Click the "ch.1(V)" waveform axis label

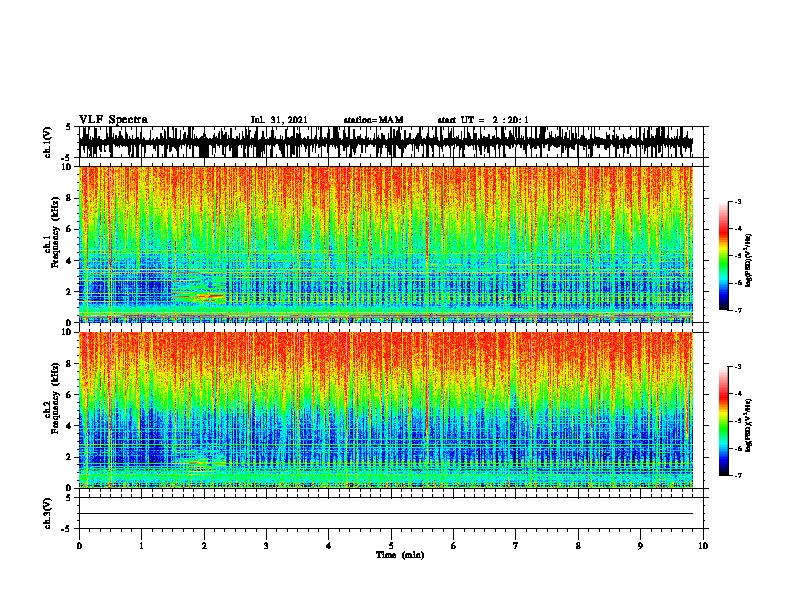tap(47, 142)
